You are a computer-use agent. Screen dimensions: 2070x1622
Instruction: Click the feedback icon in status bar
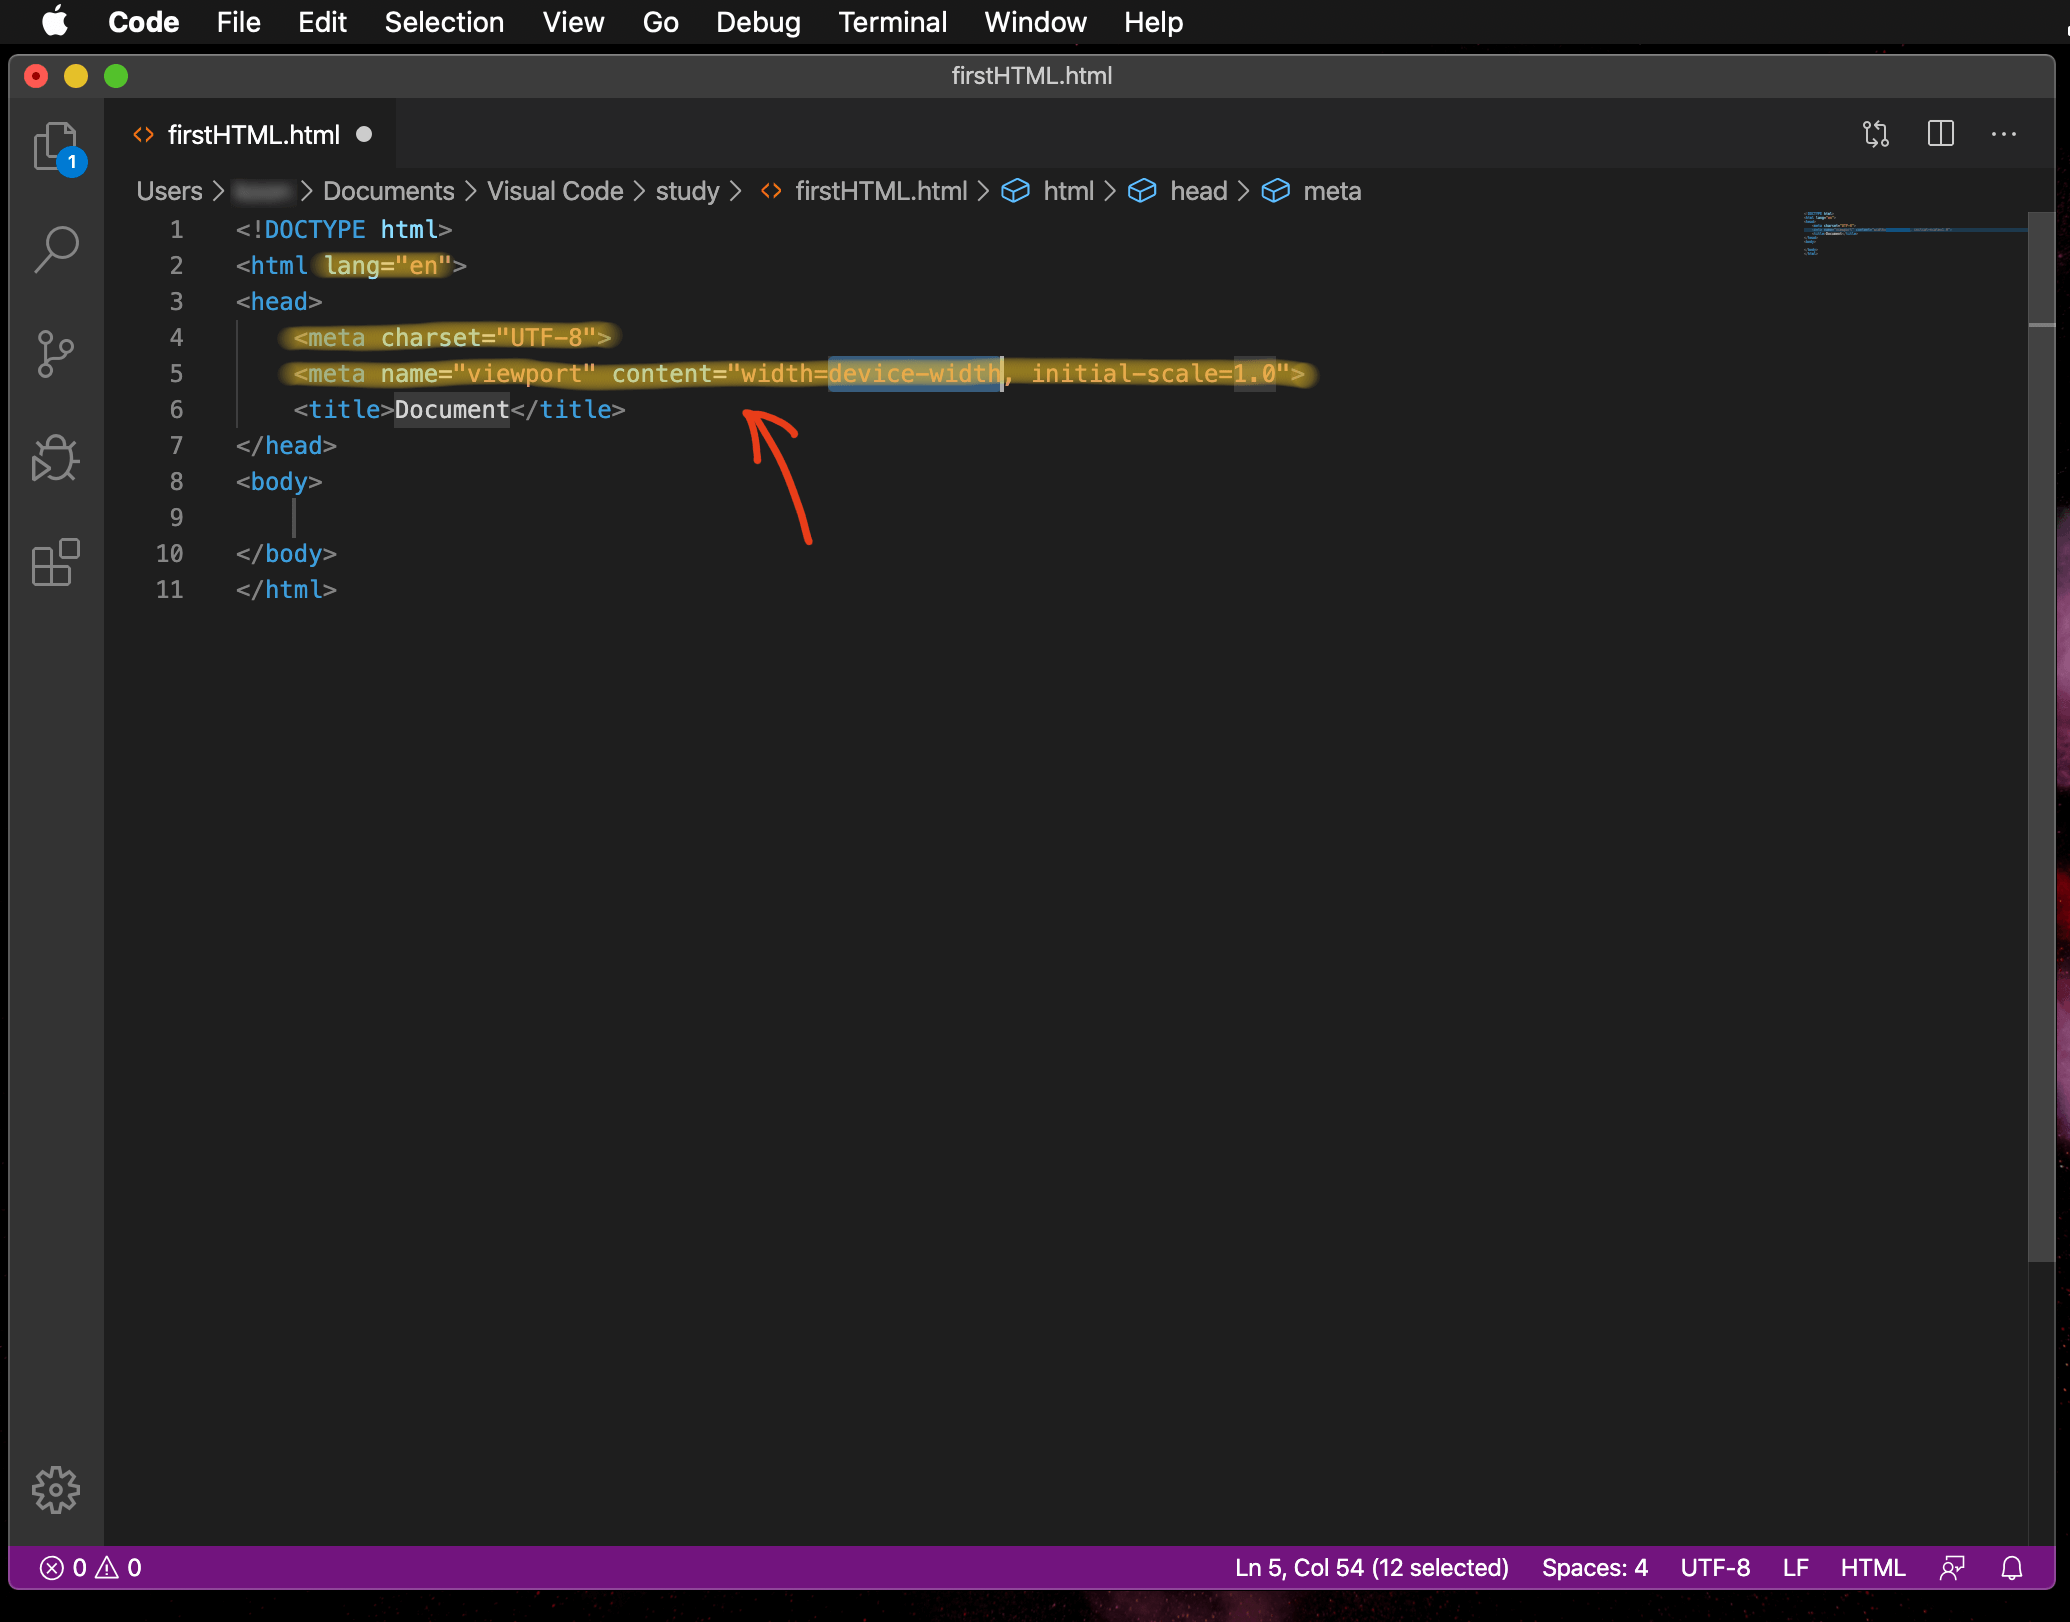(x=1952, y=1568)
